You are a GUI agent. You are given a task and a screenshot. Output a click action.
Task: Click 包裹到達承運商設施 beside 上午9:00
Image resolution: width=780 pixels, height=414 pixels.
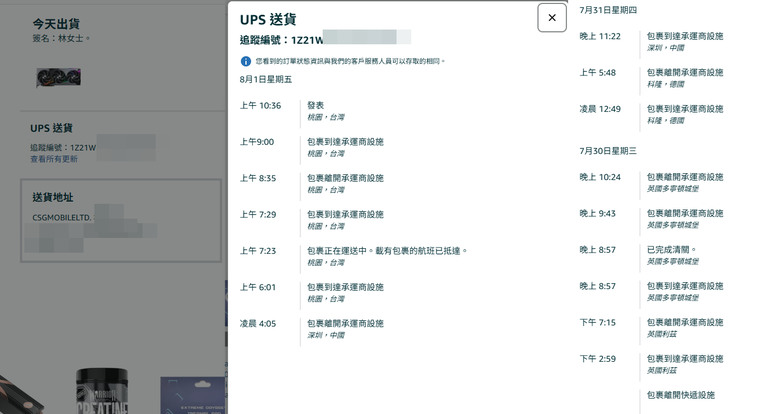coord(345,142)
